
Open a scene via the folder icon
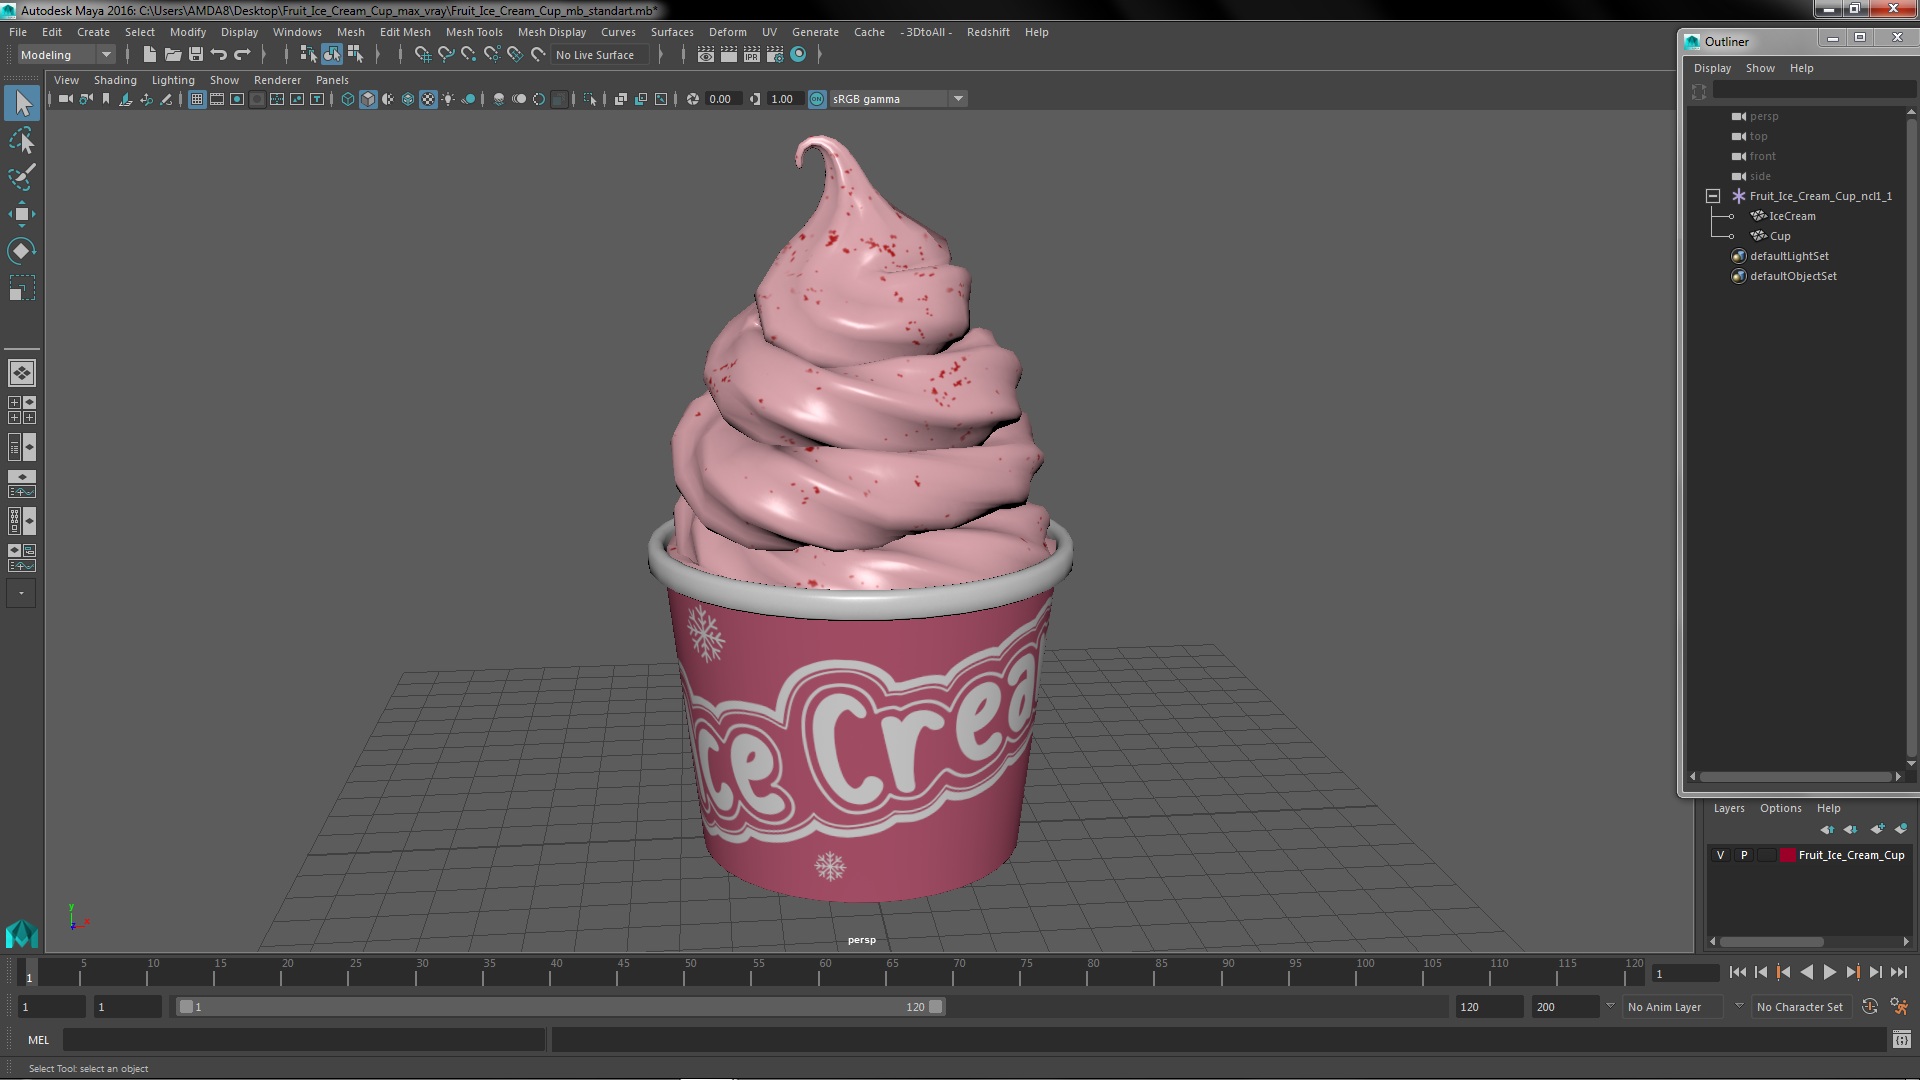172,55
